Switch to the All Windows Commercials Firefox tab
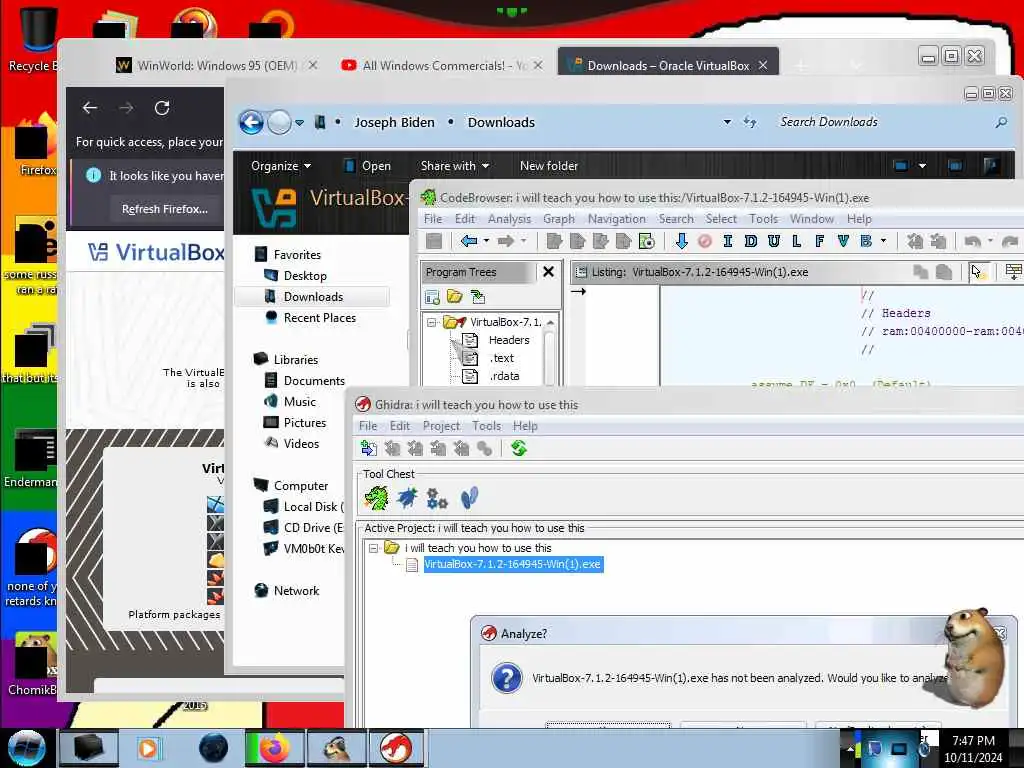The height and width of the screenshot is (768, 1024). tap(441, 65)
